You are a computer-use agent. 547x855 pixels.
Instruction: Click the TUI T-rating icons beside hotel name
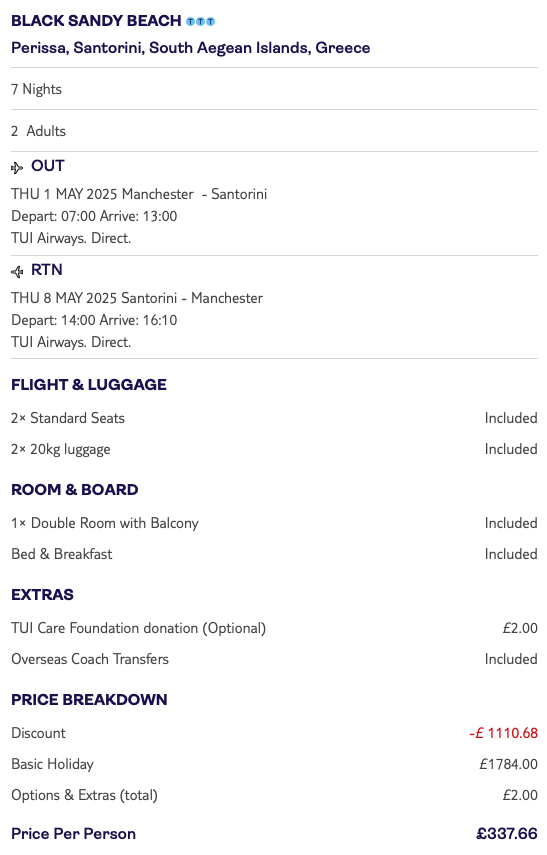coord(201,22)
